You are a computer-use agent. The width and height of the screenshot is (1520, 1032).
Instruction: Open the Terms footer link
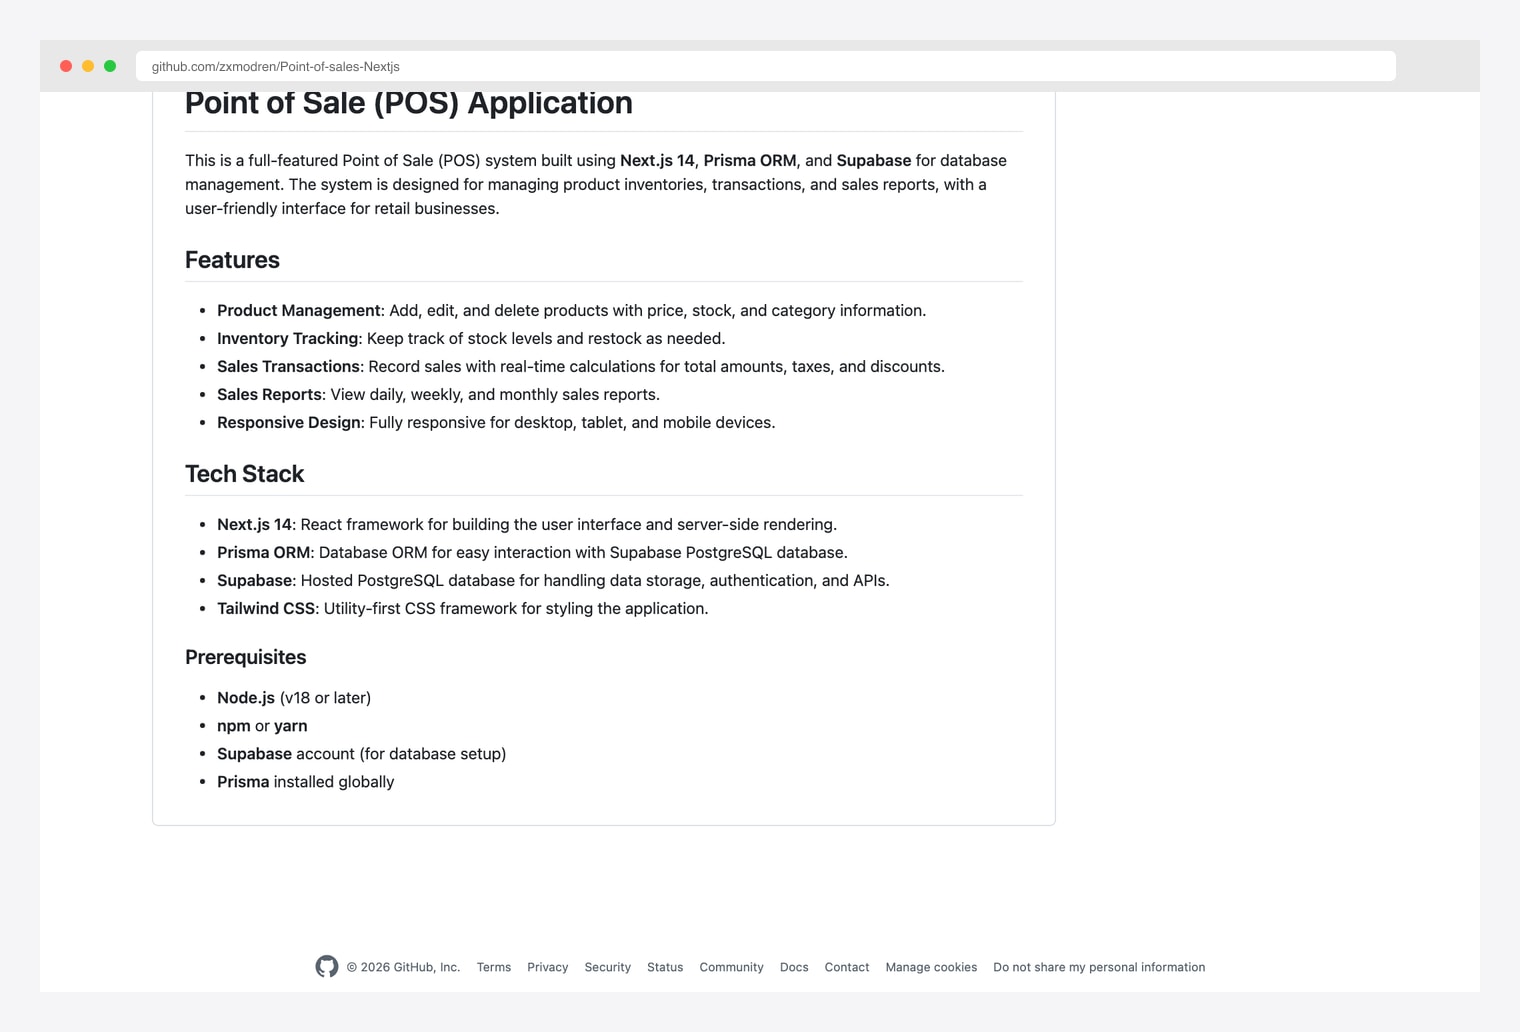(x=494, y=967)
